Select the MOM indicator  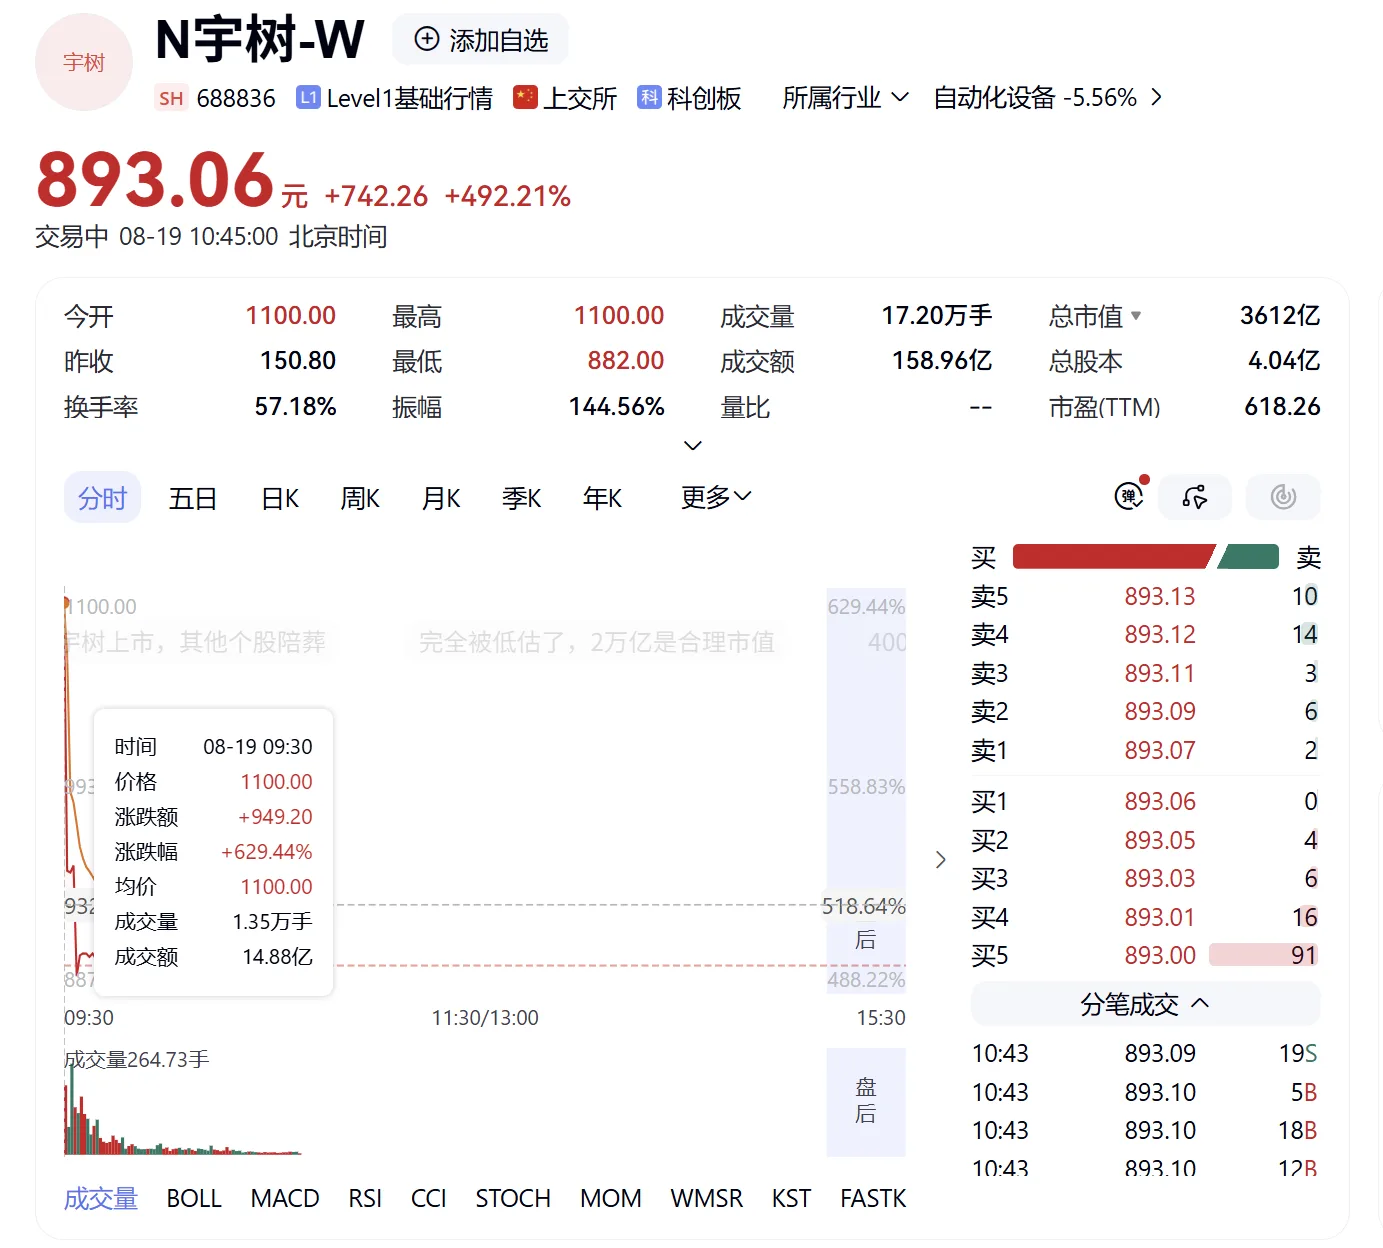611,1198
